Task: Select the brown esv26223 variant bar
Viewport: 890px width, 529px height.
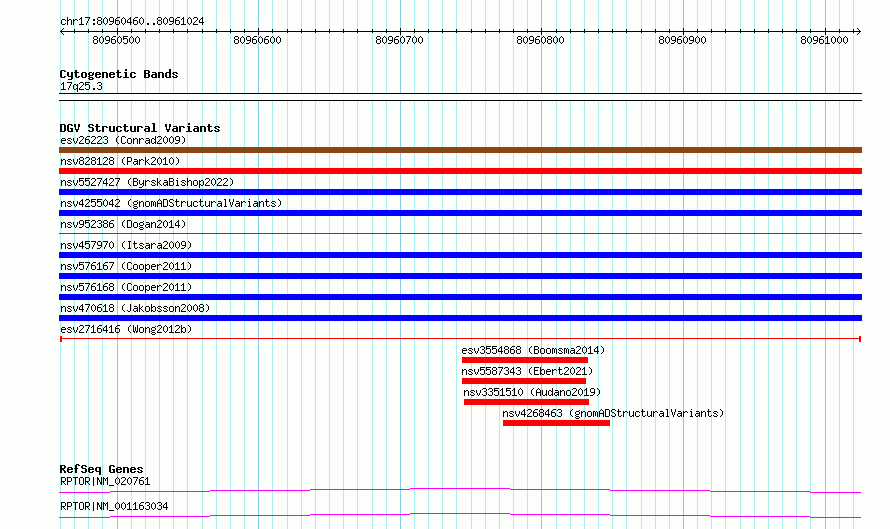Action: point(460,150)
